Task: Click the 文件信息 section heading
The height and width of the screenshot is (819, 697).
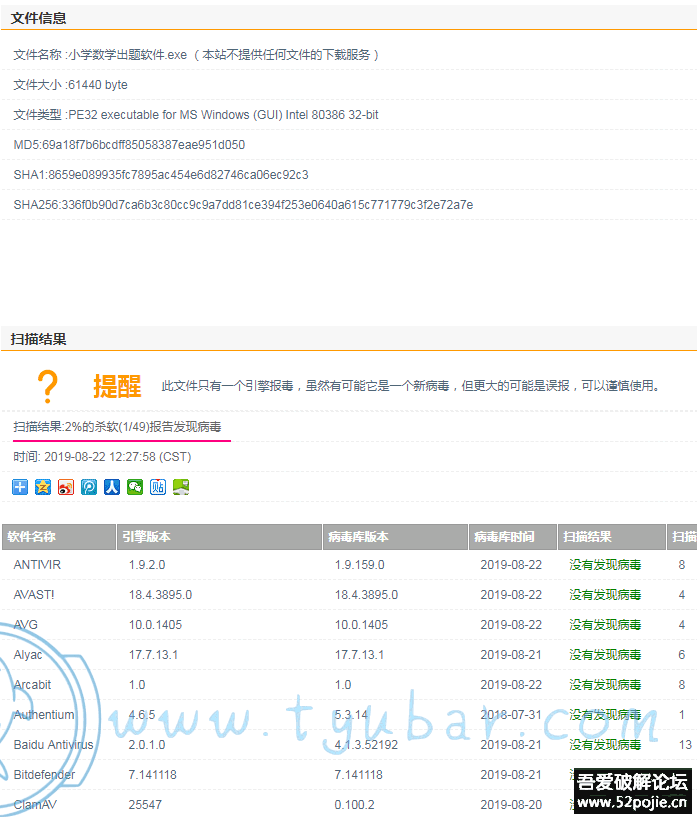Action: (x=39, y=18)
